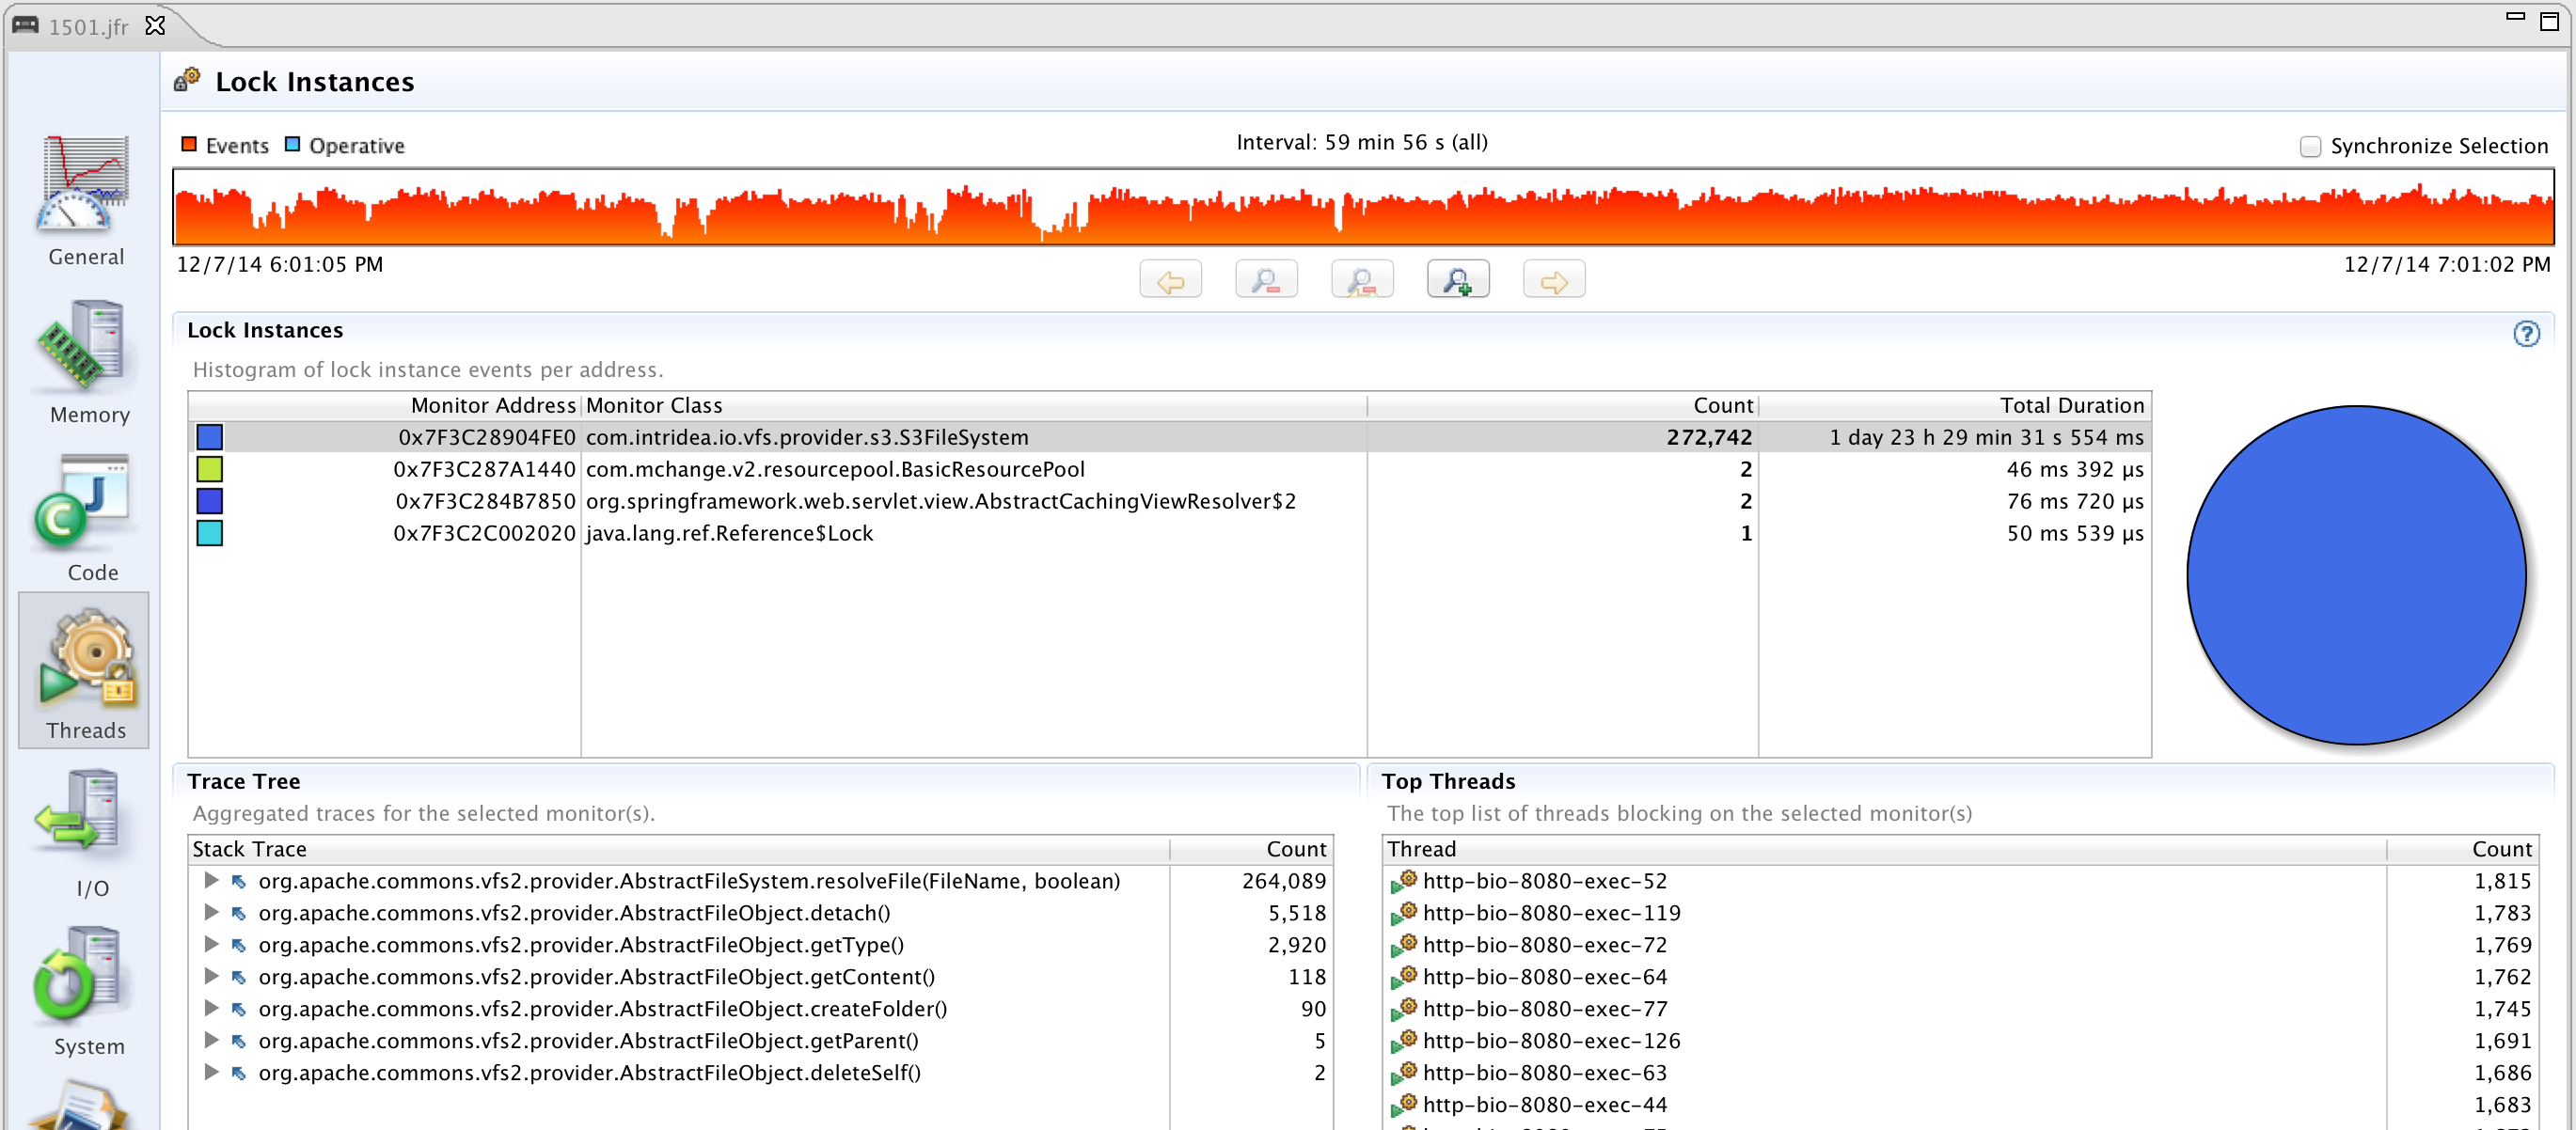The height and width of the screenshot is (1130, 2576).
Task: Sort by Total Duration column header
Action: point(2071,406)
